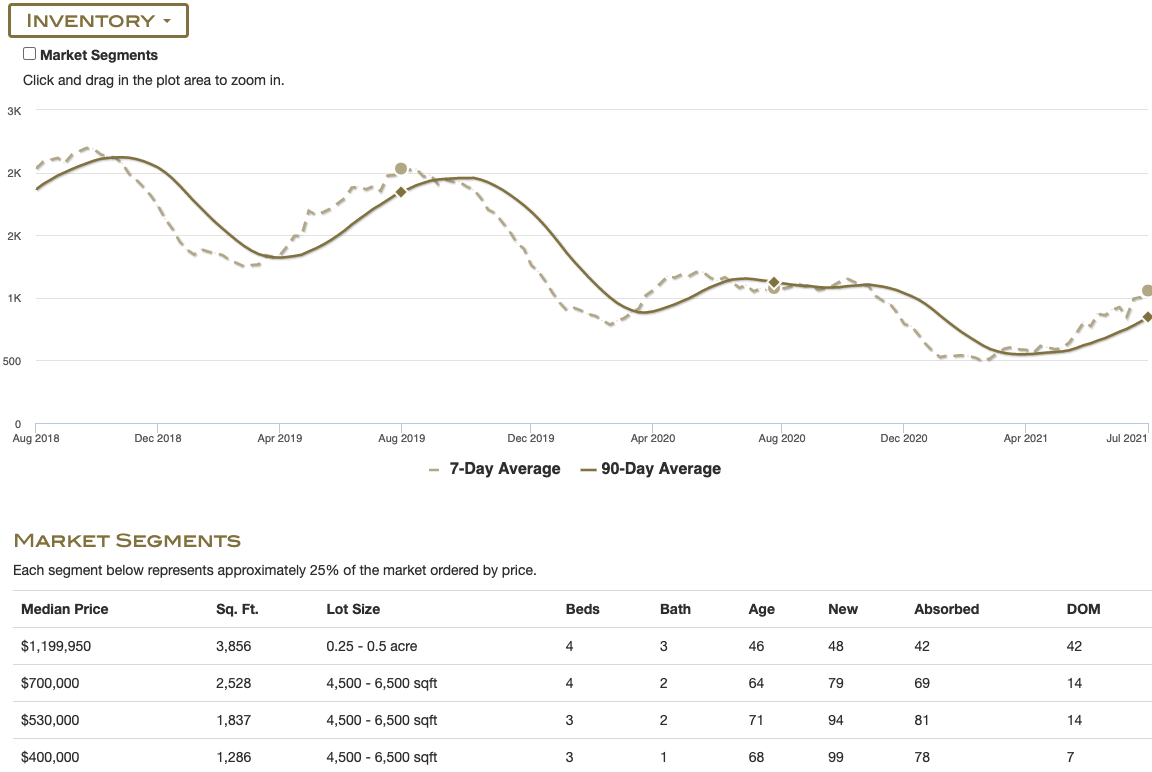The width and height of the screenshot is (1152, 772).
Task: Click the 3,856 square footage value
Action: (x=234, y=646)
